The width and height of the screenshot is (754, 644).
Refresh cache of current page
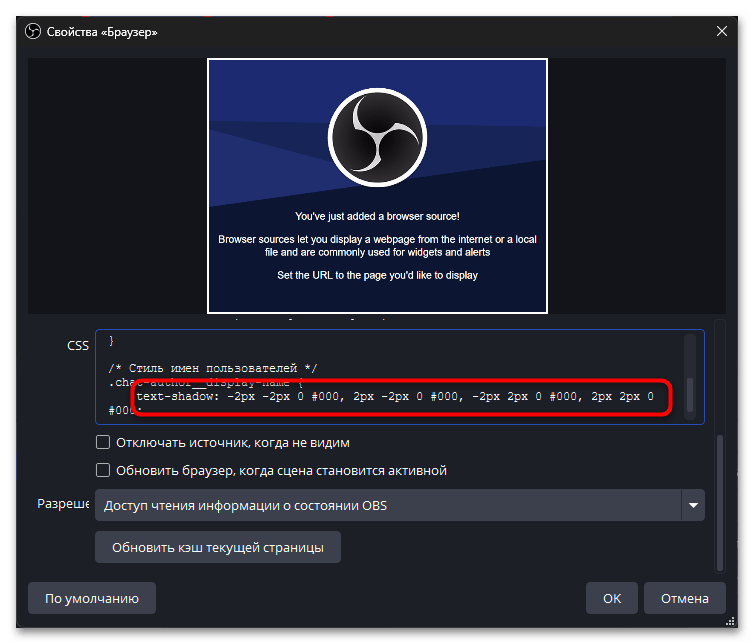pos(218,547)
